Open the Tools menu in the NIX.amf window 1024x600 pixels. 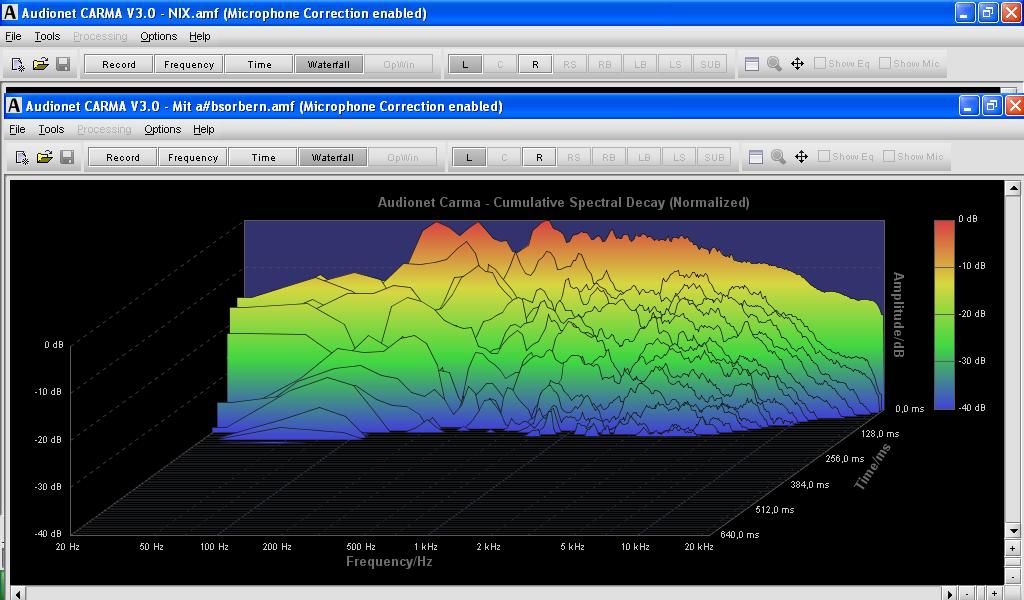(47, 37)
